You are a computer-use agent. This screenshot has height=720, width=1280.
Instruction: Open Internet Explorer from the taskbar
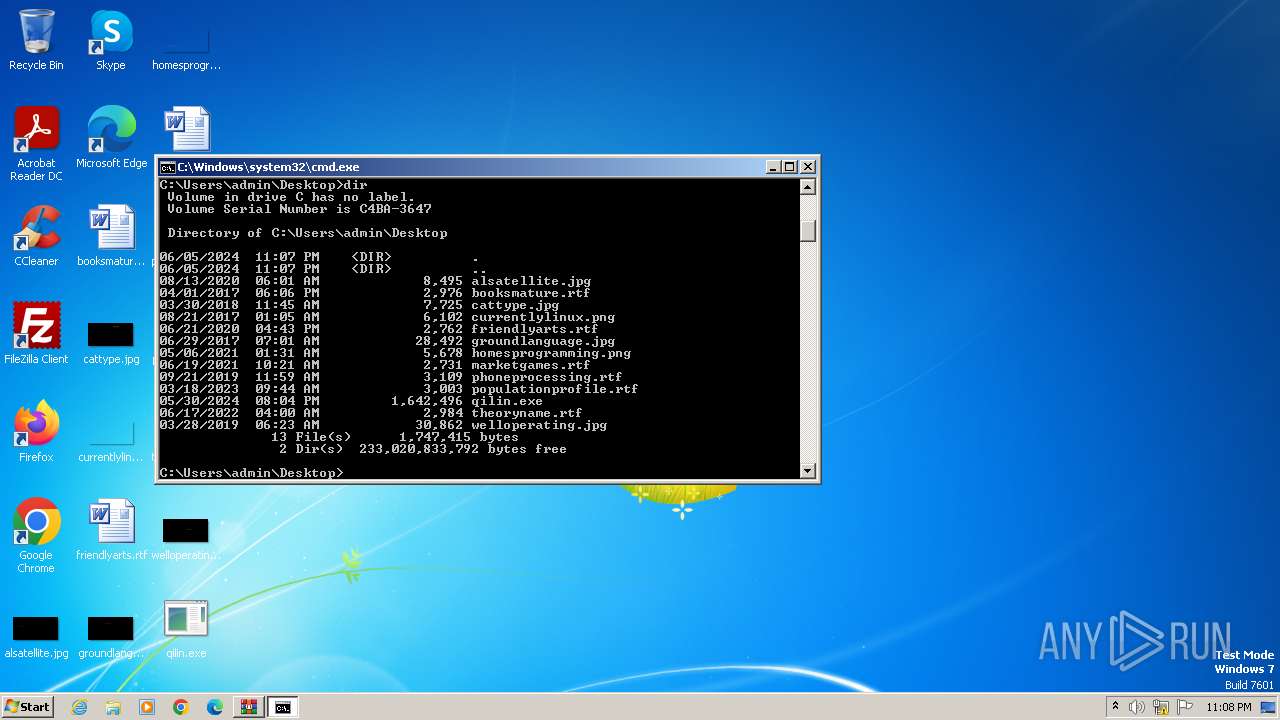pyautogui.click(x=80, y=707)
